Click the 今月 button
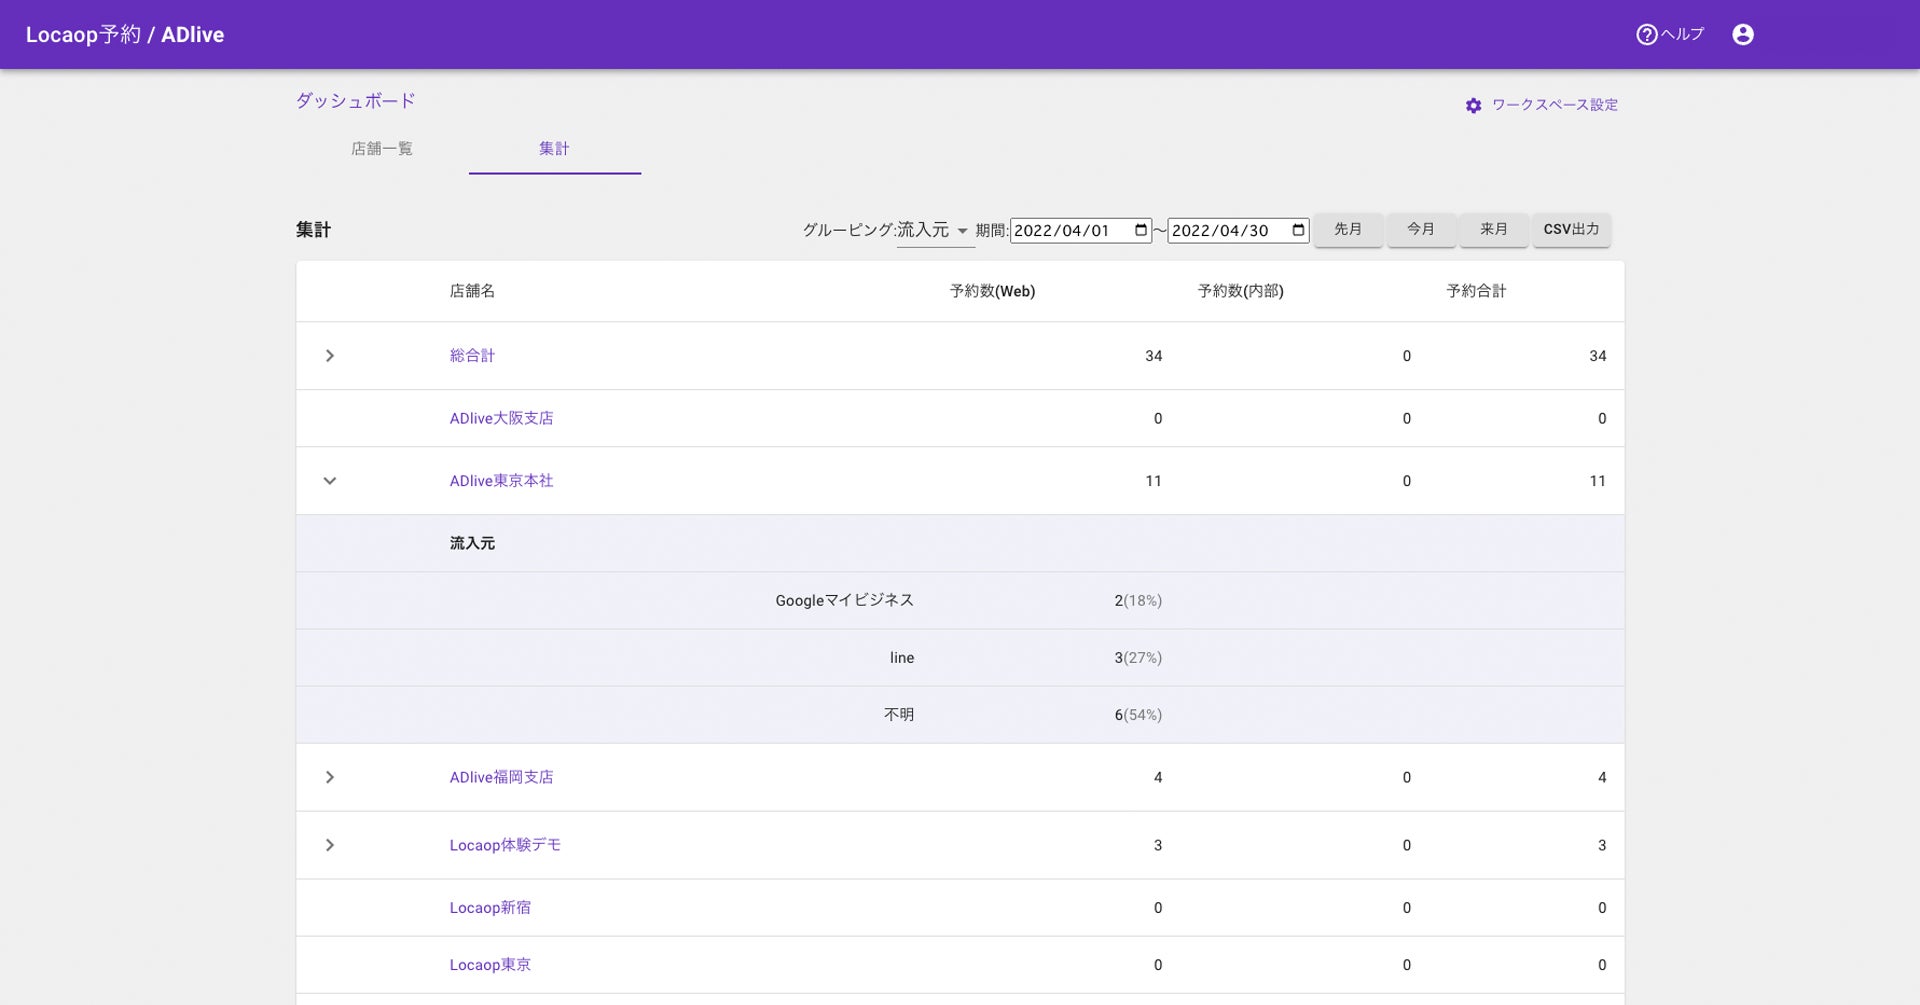Screen dimensions: 1920x1005 click(1420, 230)
